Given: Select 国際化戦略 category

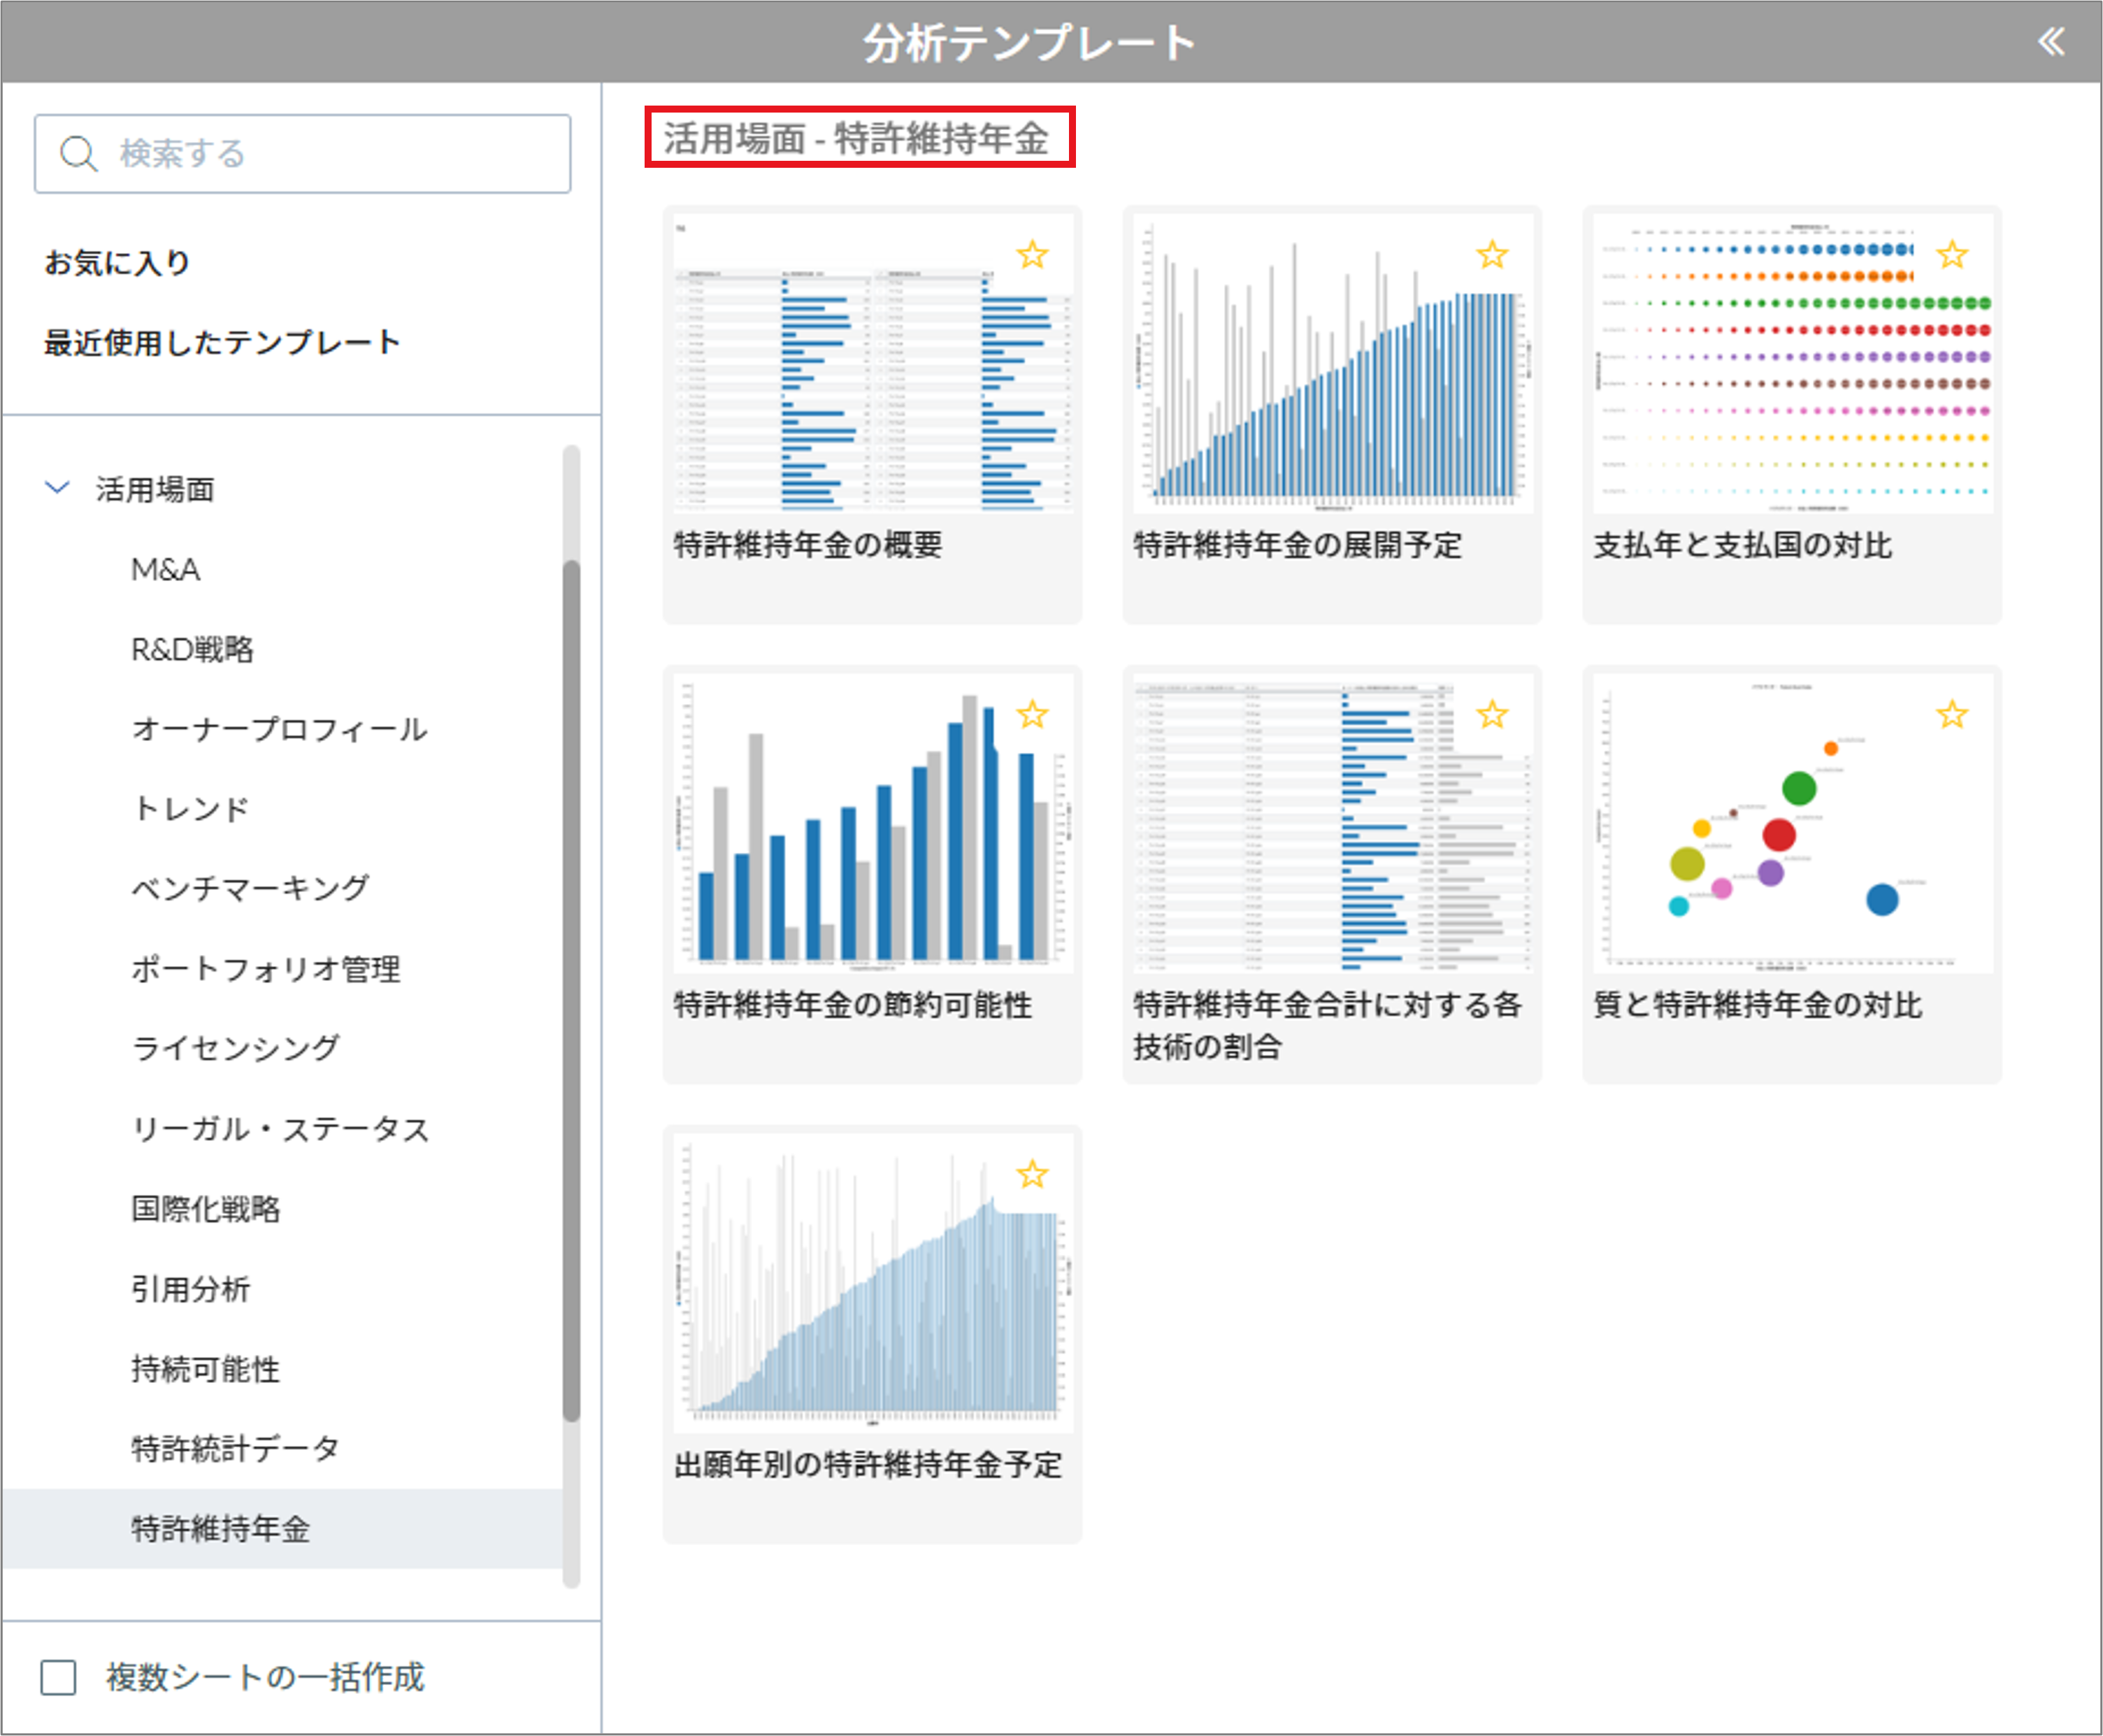Looking at the screenshot, I should (x=206, y=1208).
